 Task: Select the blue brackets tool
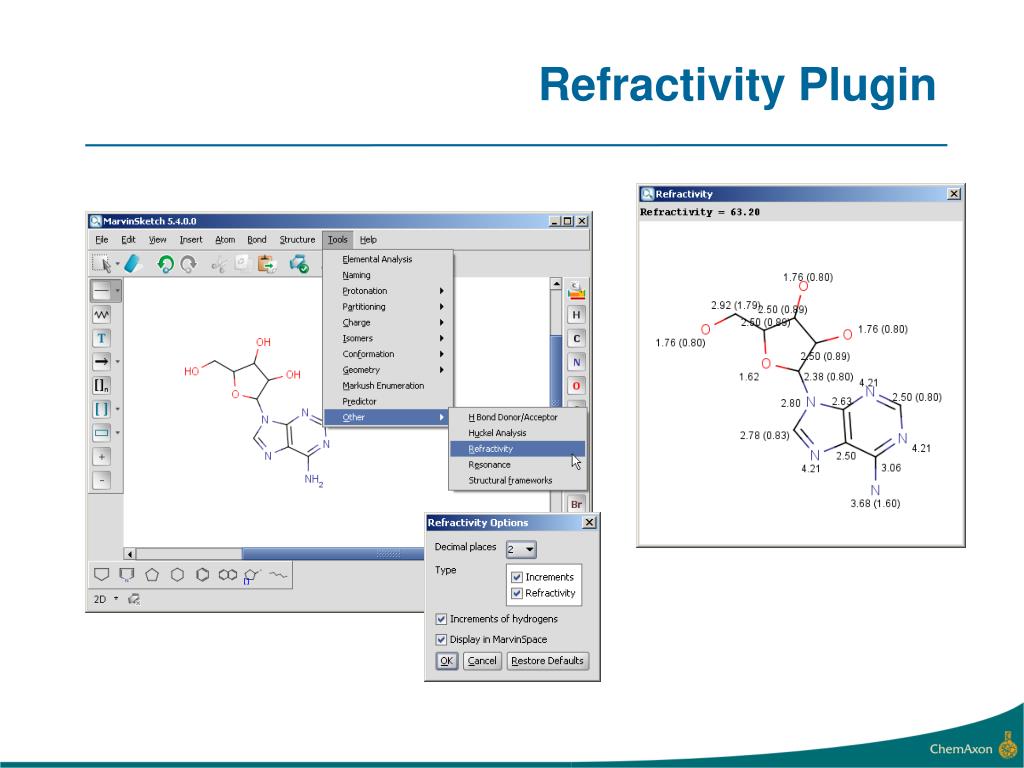tap(101, 409)
